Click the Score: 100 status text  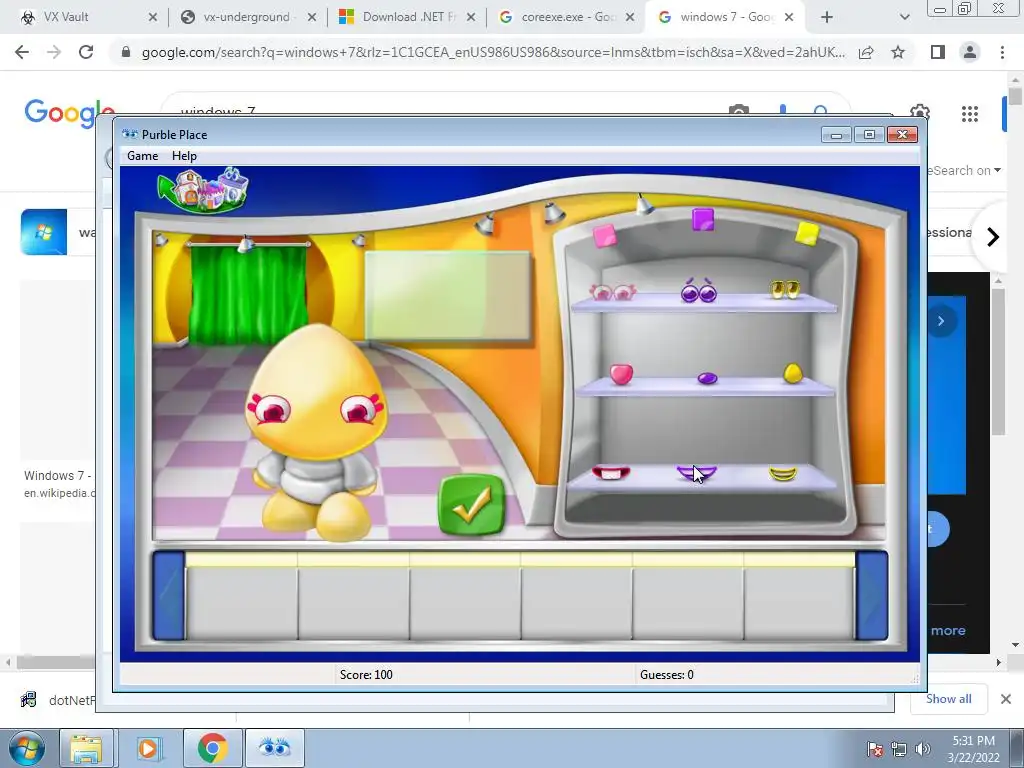pyautogui.click(x=366, y=675)
